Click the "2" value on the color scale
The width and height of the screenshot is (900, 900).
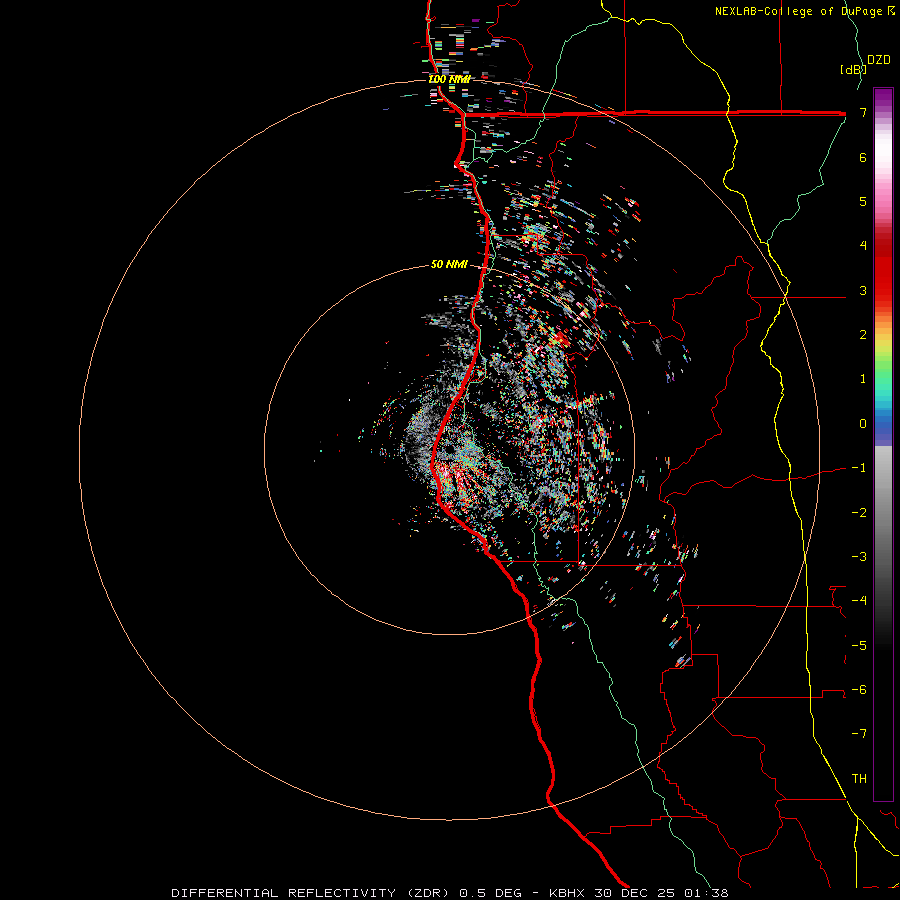[x=863, y=335]
